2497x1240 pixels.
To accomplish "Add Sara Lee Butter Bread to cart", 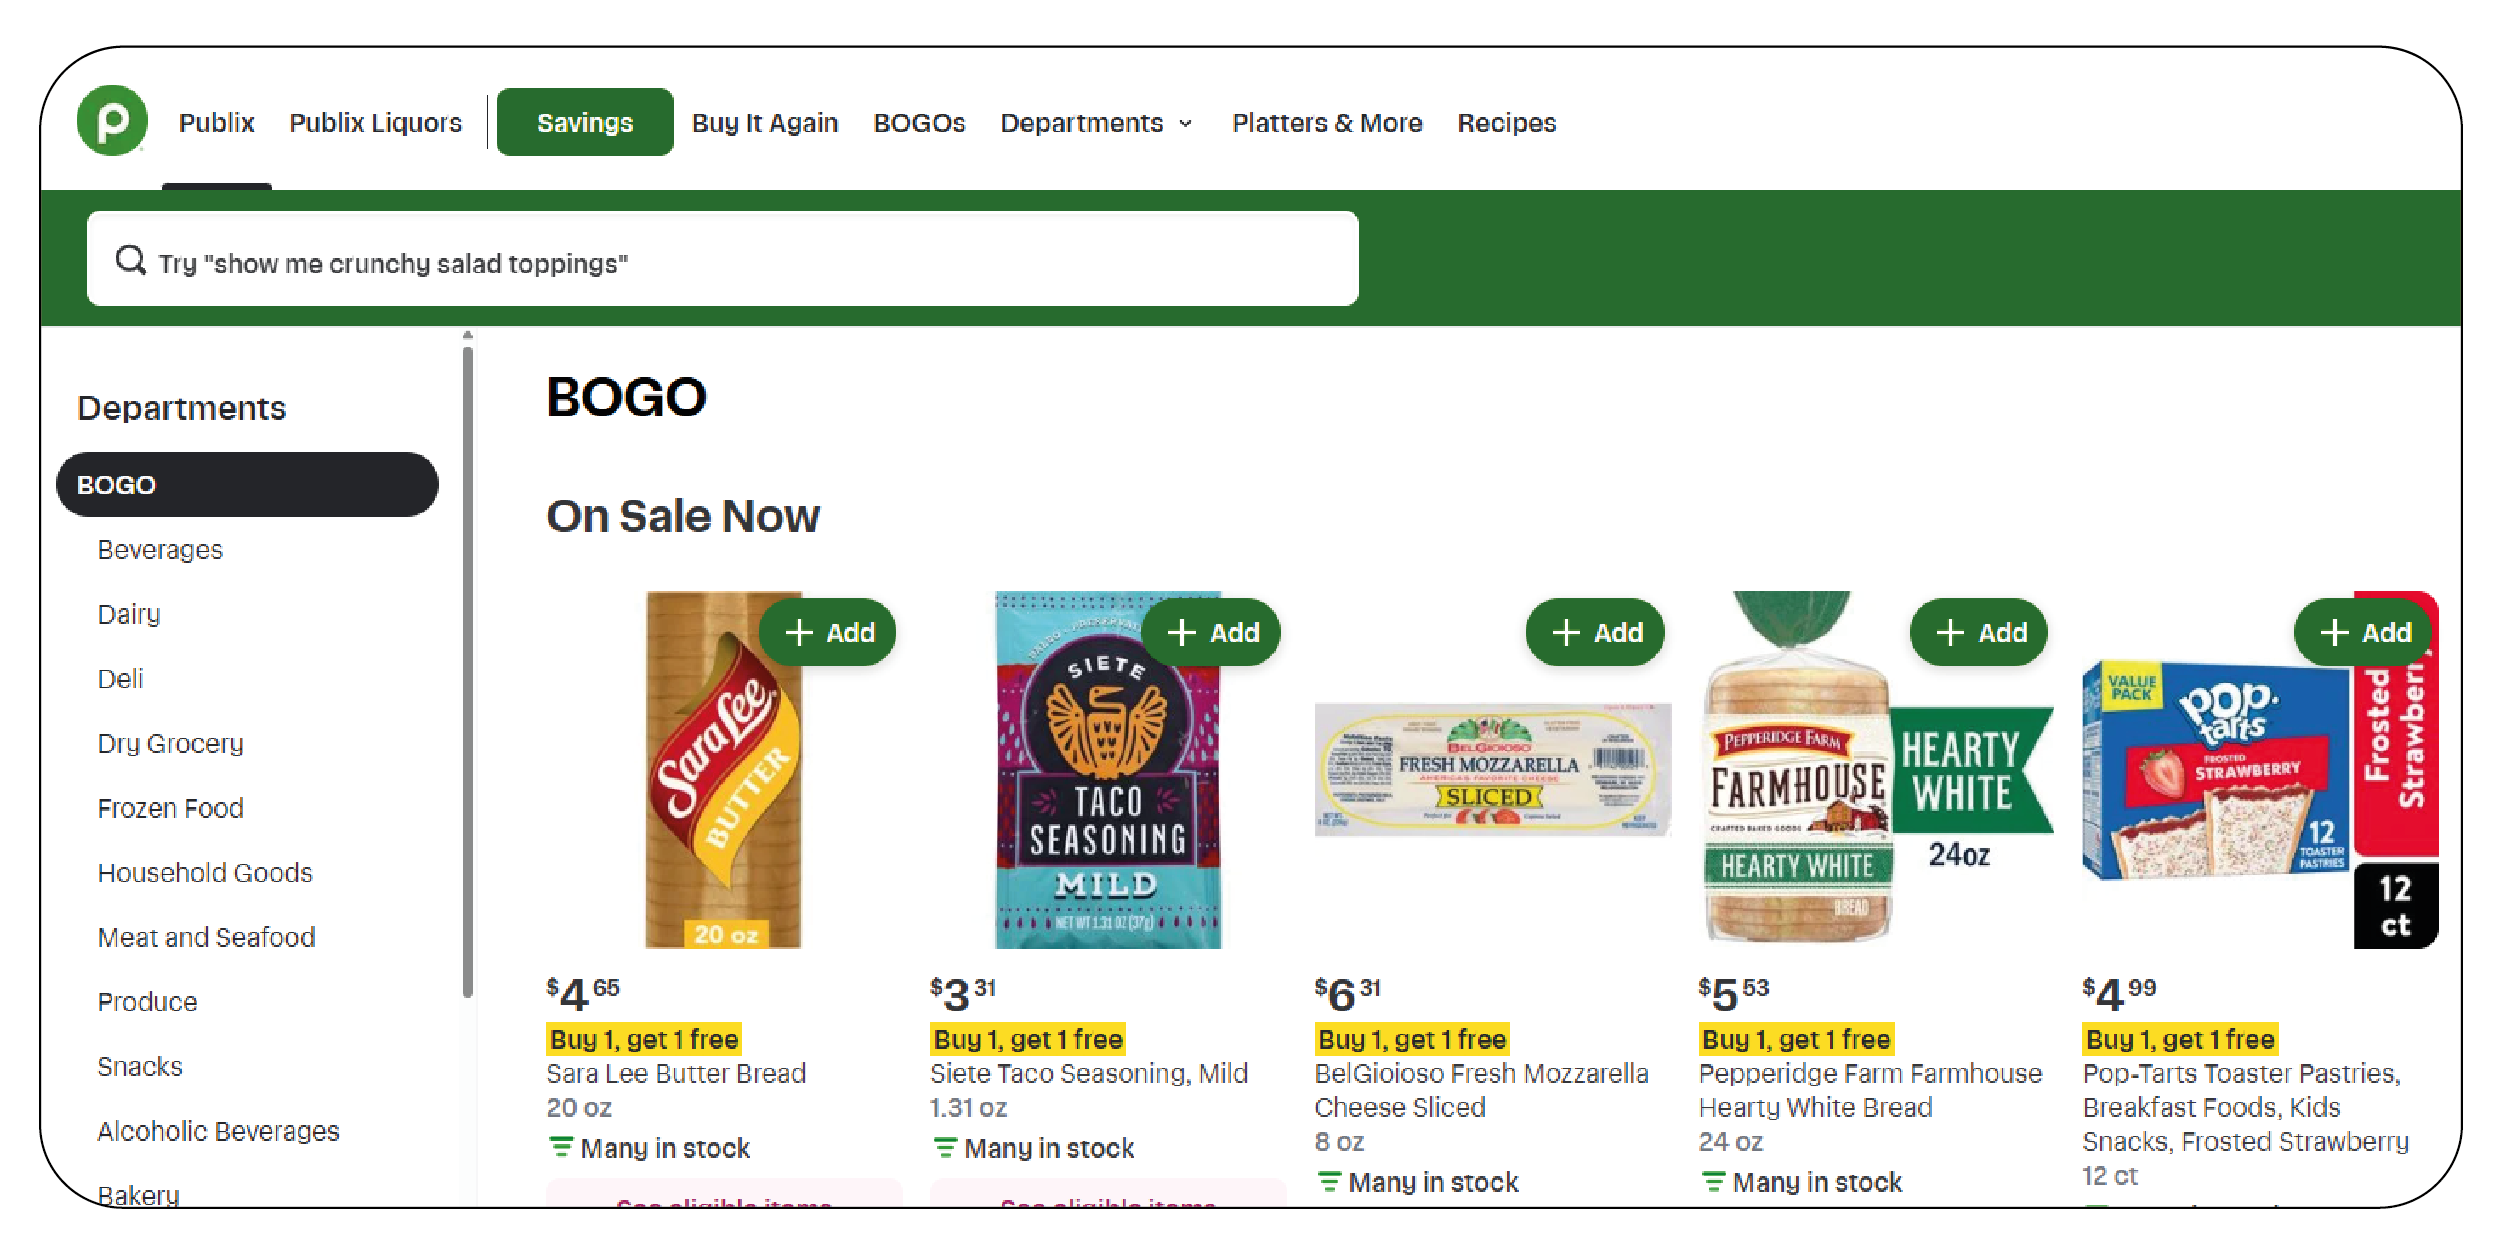I will [x=829, y=632].
